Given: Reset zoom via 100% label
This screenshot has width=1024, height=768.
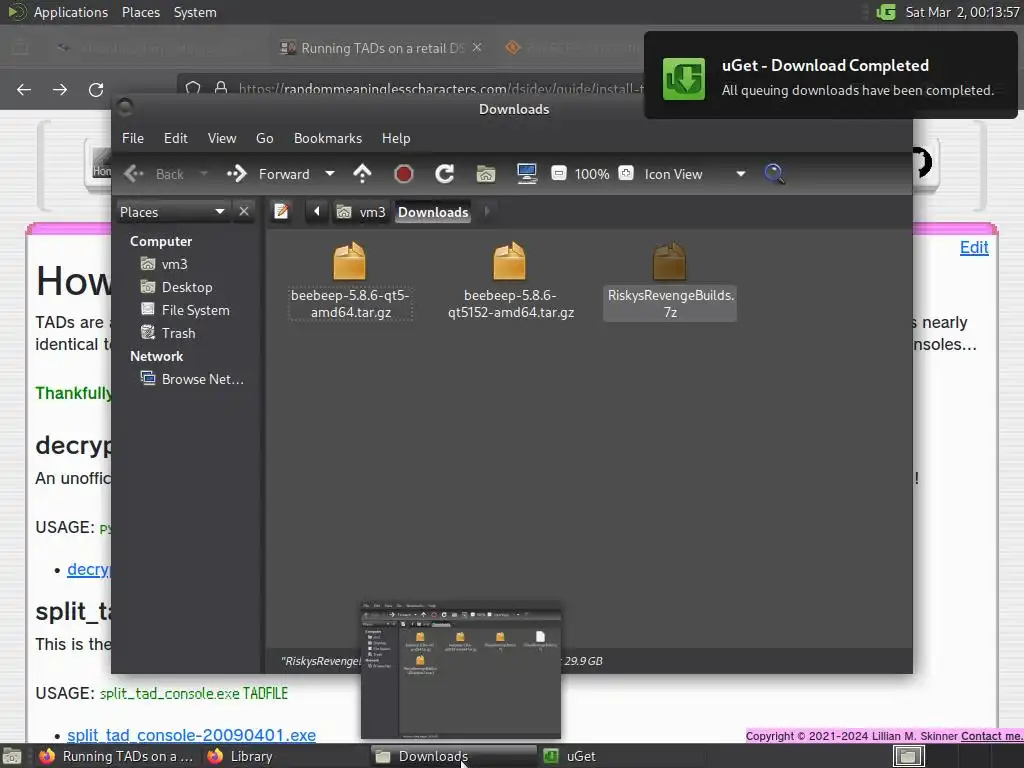Looking at the screenshot, I should (592, 174).
